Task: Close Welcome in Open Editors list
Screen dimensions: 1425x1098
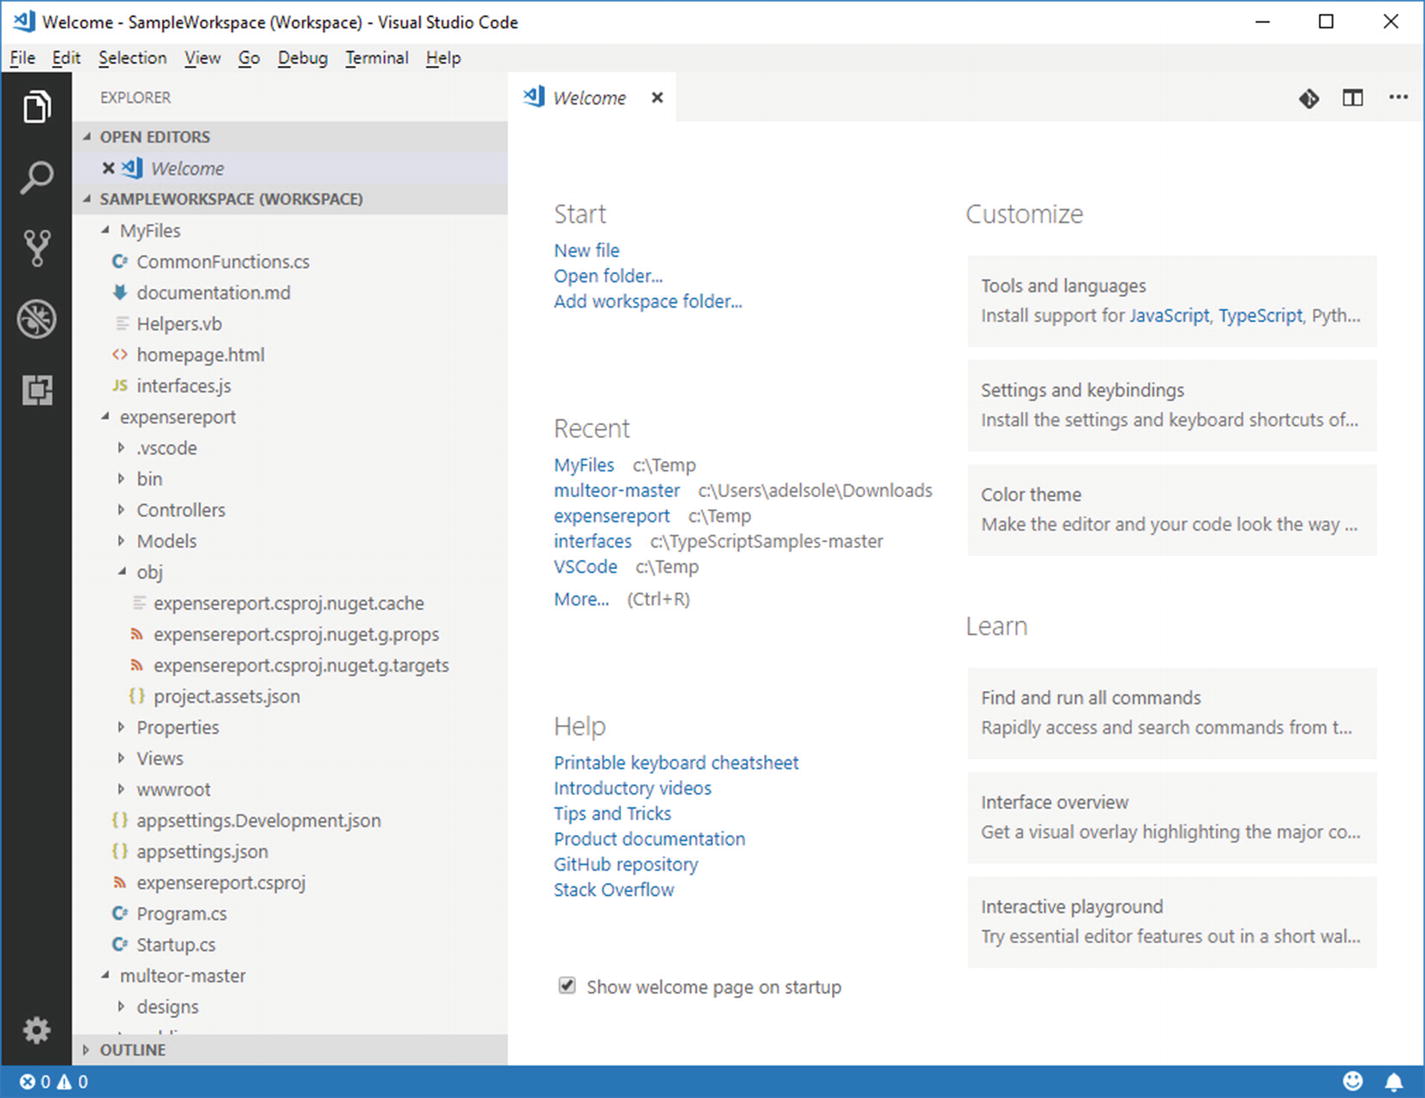Action: 108,168
